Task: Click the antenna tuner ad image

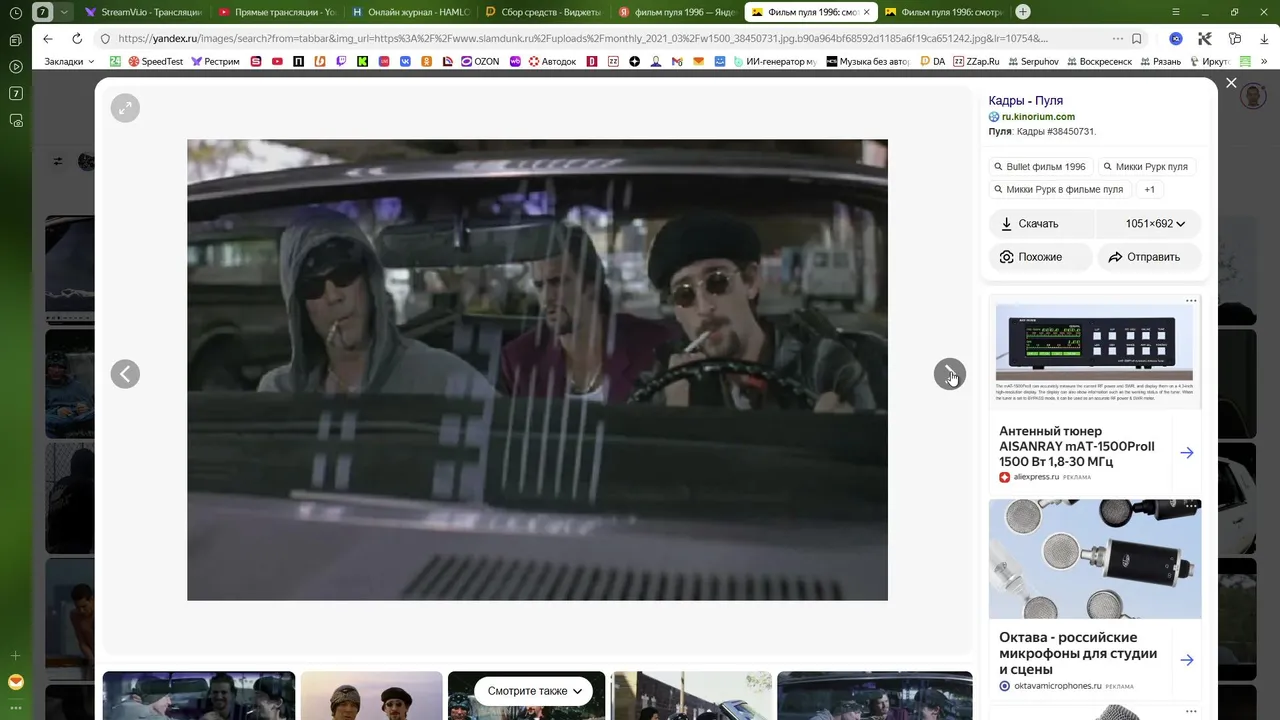Action: (x=1094, y=351)
